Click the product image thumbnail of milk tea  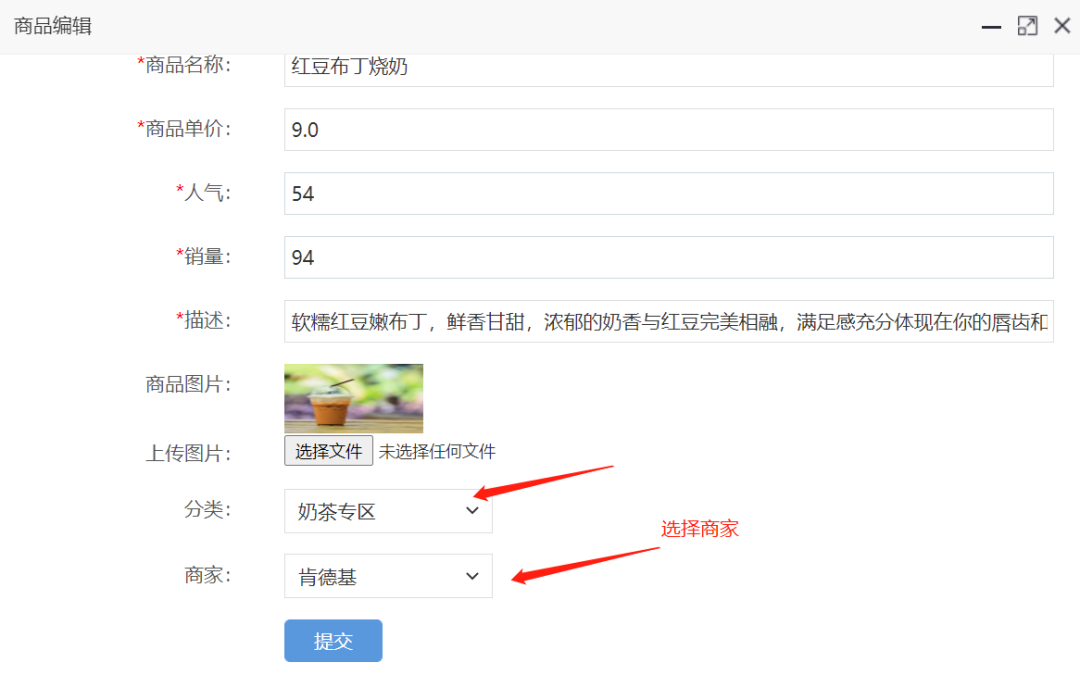click(x=353, y=398)
